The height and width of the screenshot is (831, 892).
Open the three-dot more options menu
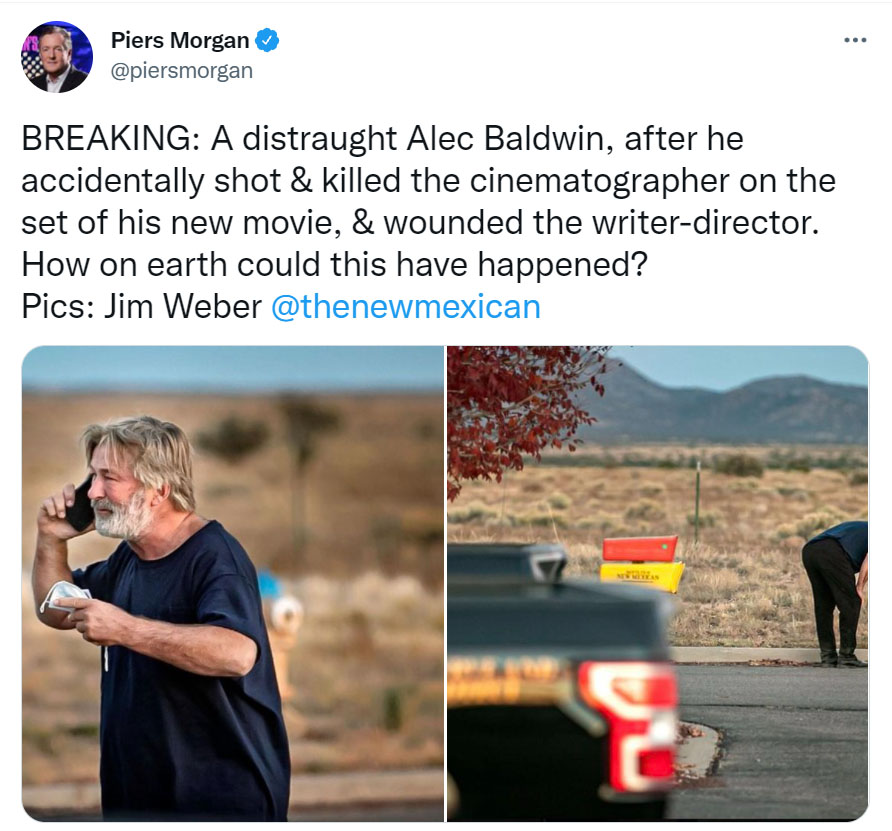[855, 40]
